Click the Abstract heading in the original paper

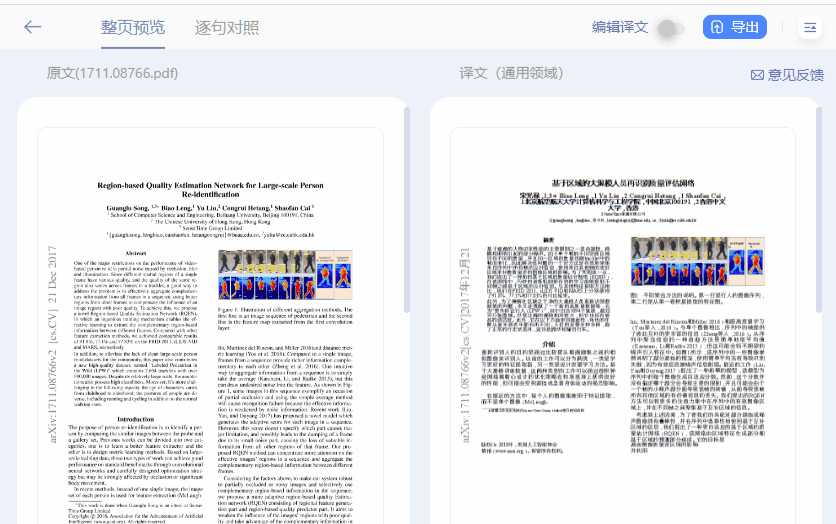pos(135,253)
